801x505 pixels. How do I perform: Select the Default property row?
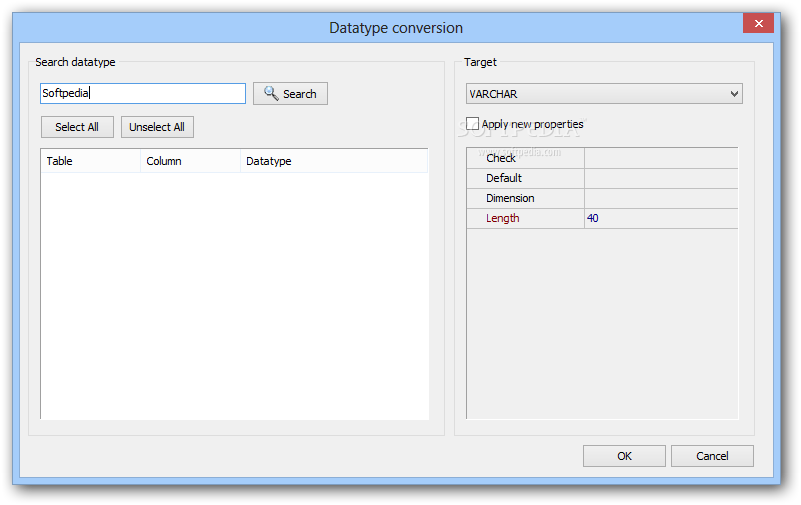point(602,178)
